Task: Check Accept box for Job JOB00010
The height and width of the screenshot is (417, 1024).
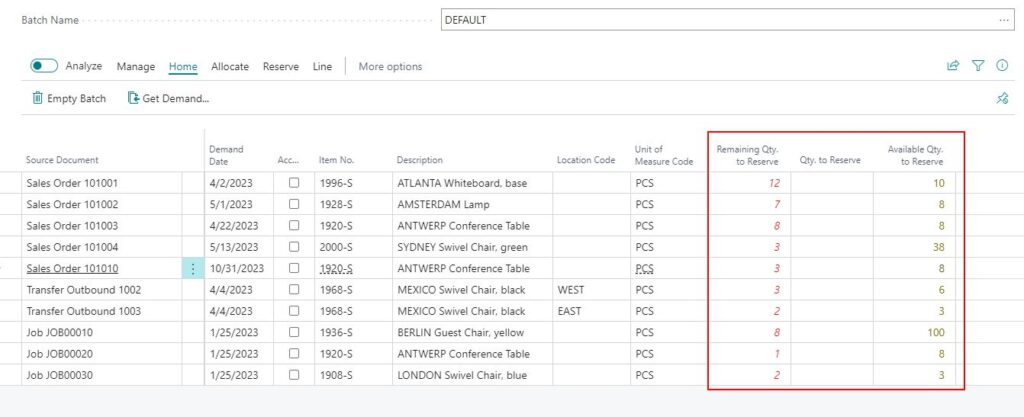Action: click(294, 332)
